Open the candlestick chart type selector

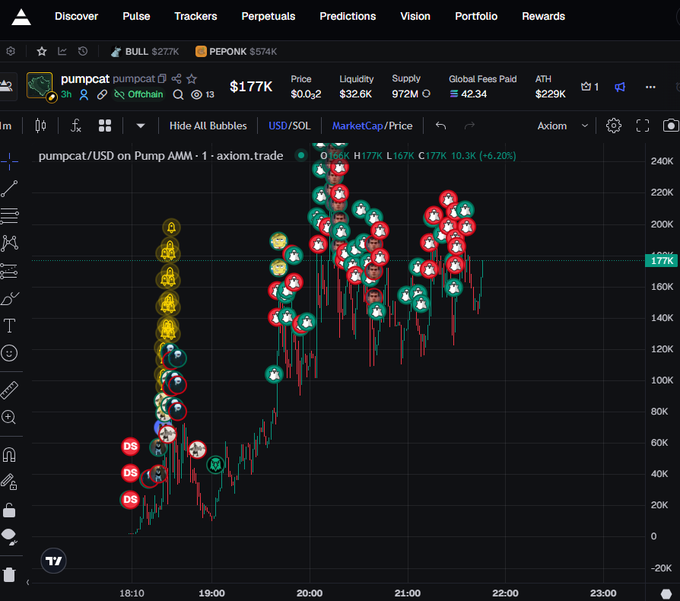click(x=40, y=126)
